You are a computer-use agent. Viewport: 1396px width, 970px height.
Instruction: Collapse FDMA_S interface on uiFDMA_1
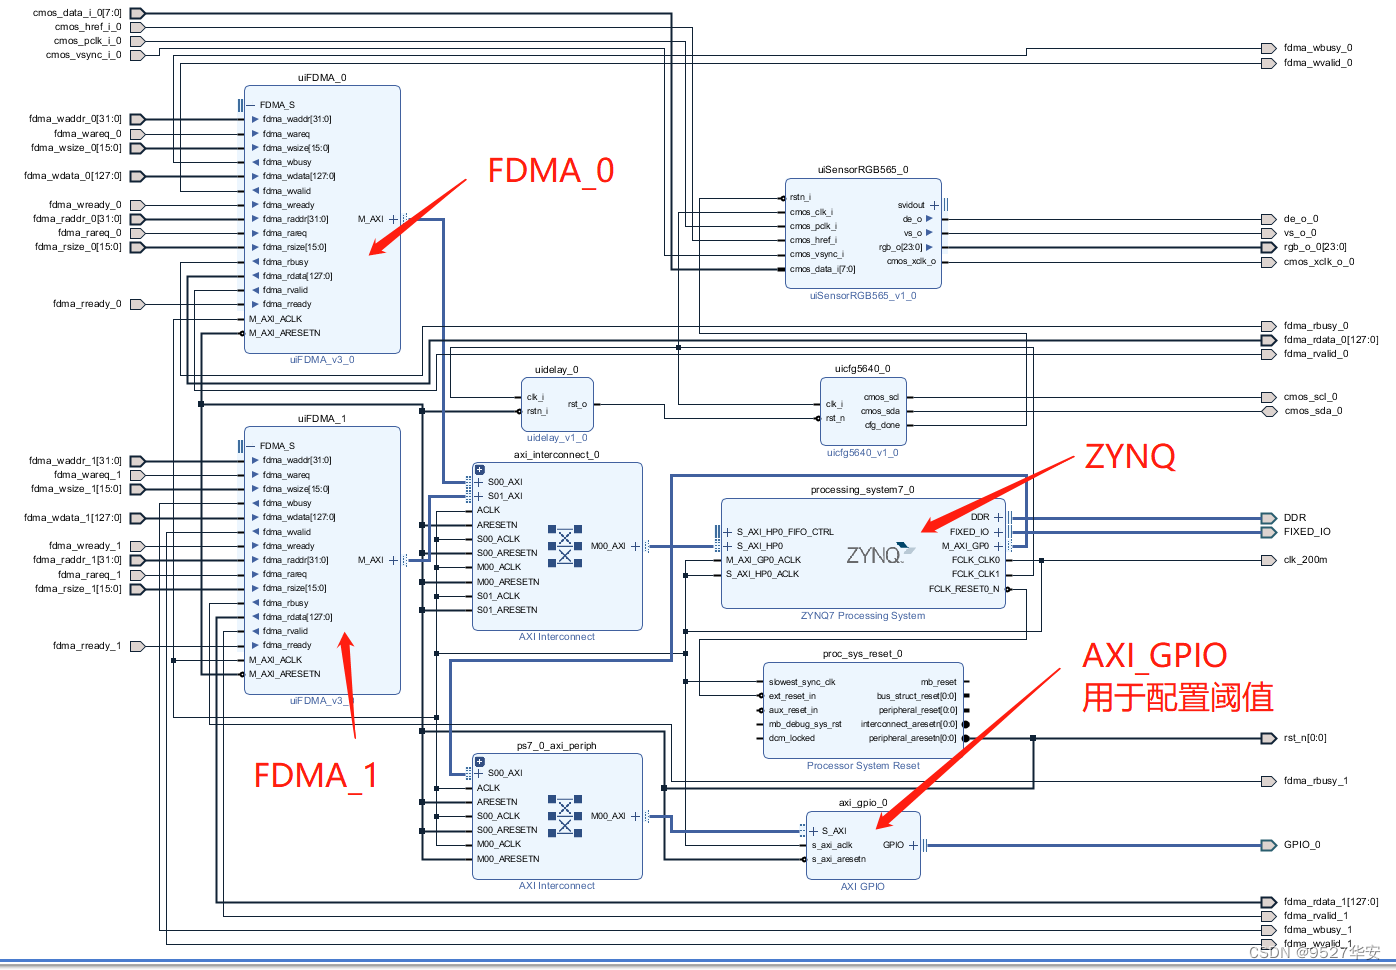pyautogui.click(x=251, y=446)
